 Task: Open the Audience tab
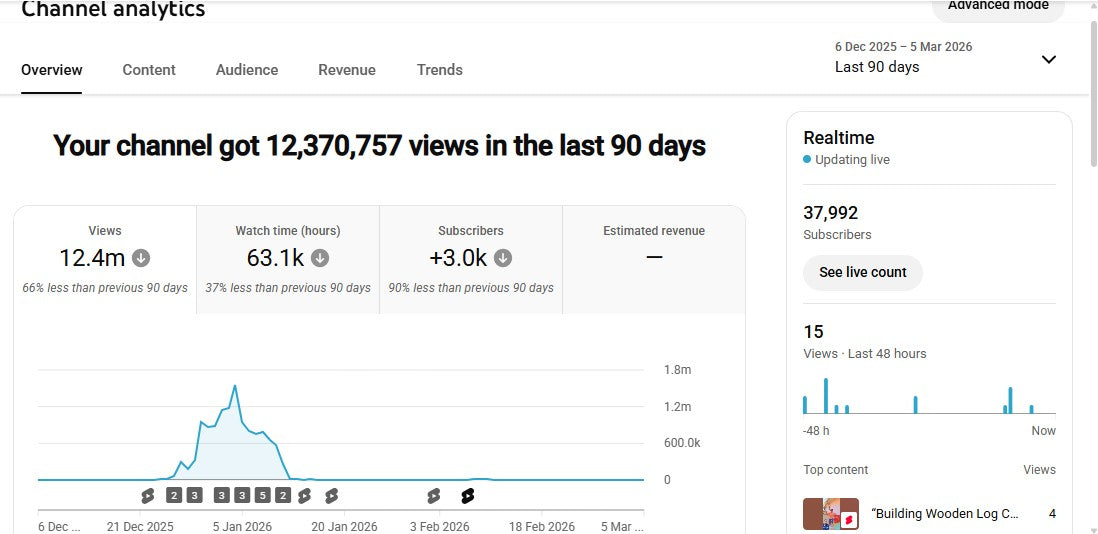247,70
